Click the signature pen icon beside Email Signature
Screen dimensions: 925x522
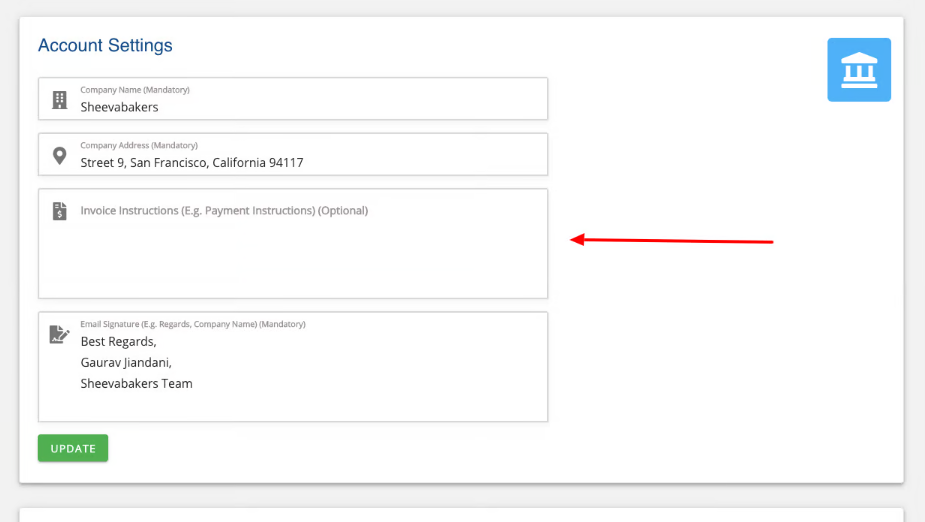coord(59,335)
